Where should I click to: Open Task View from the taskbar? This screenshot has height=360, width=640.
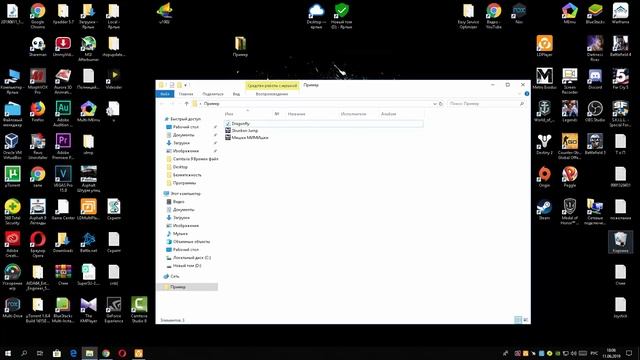[x=40, y=353]
